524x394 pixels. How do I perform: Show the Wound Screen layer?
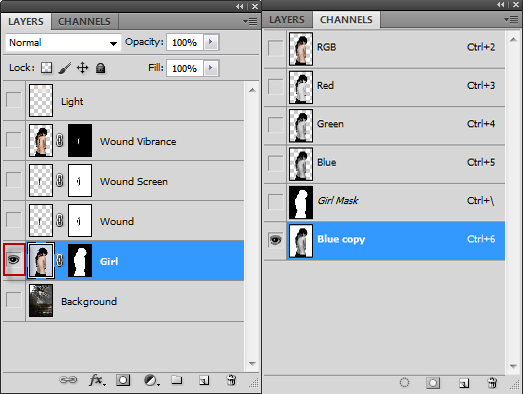(x=14, y=180)
